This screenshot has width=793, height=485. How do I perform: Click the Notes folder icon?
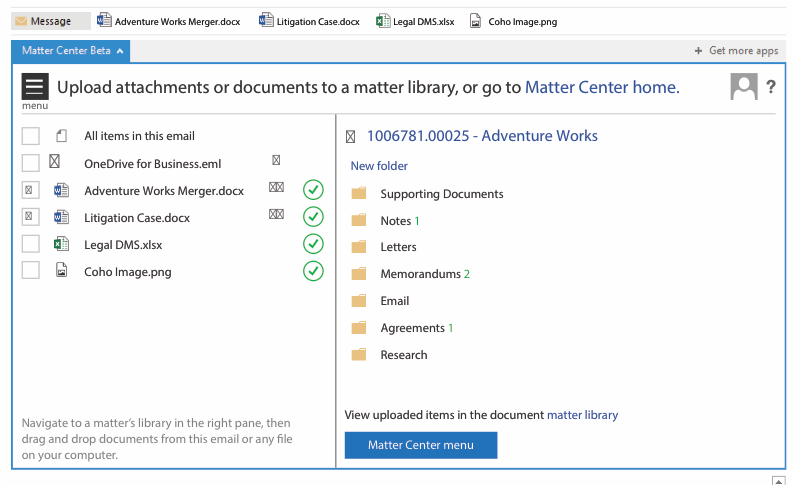[359, 220]
